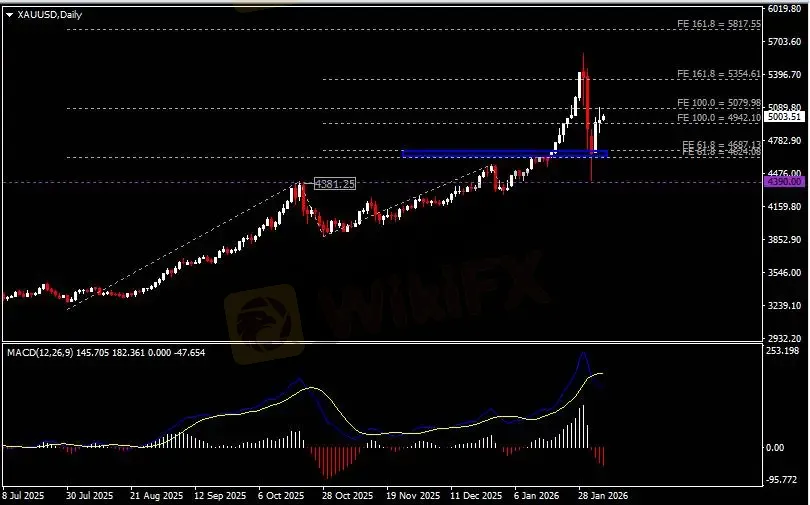Click the 5396.70 price axis value
810x505 pixels.
pos(784,75)
